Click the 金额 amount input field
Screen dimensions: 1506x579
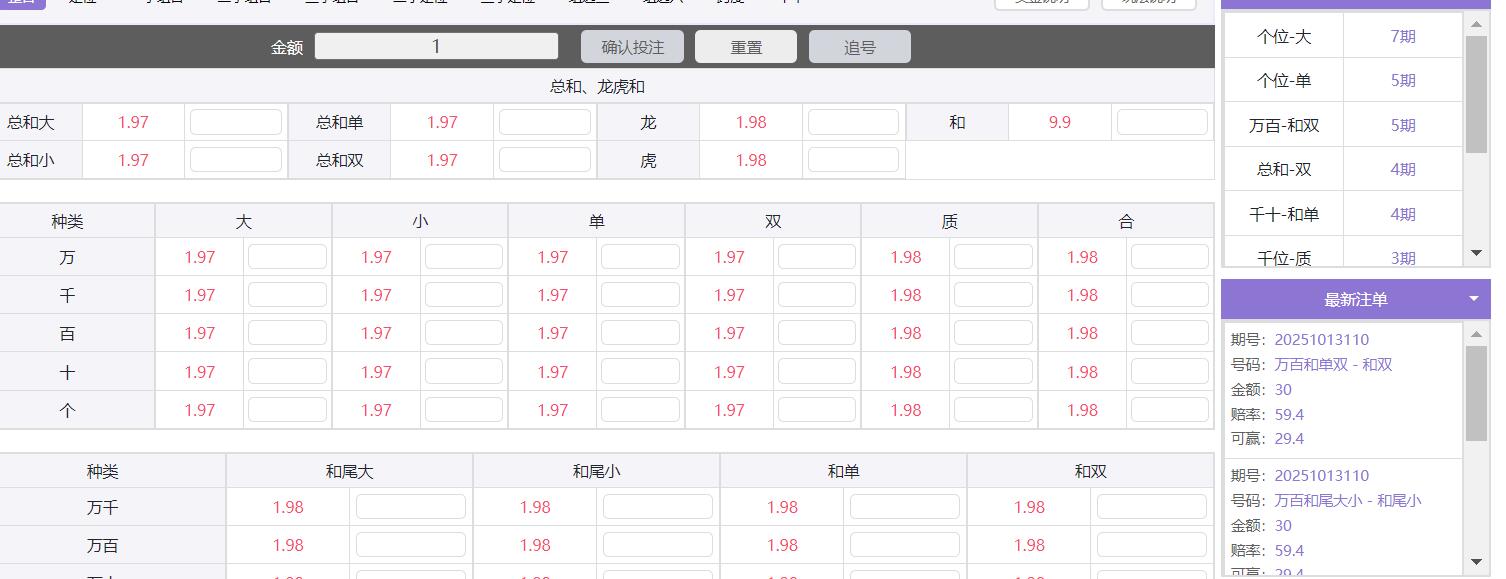click(436, 45)
